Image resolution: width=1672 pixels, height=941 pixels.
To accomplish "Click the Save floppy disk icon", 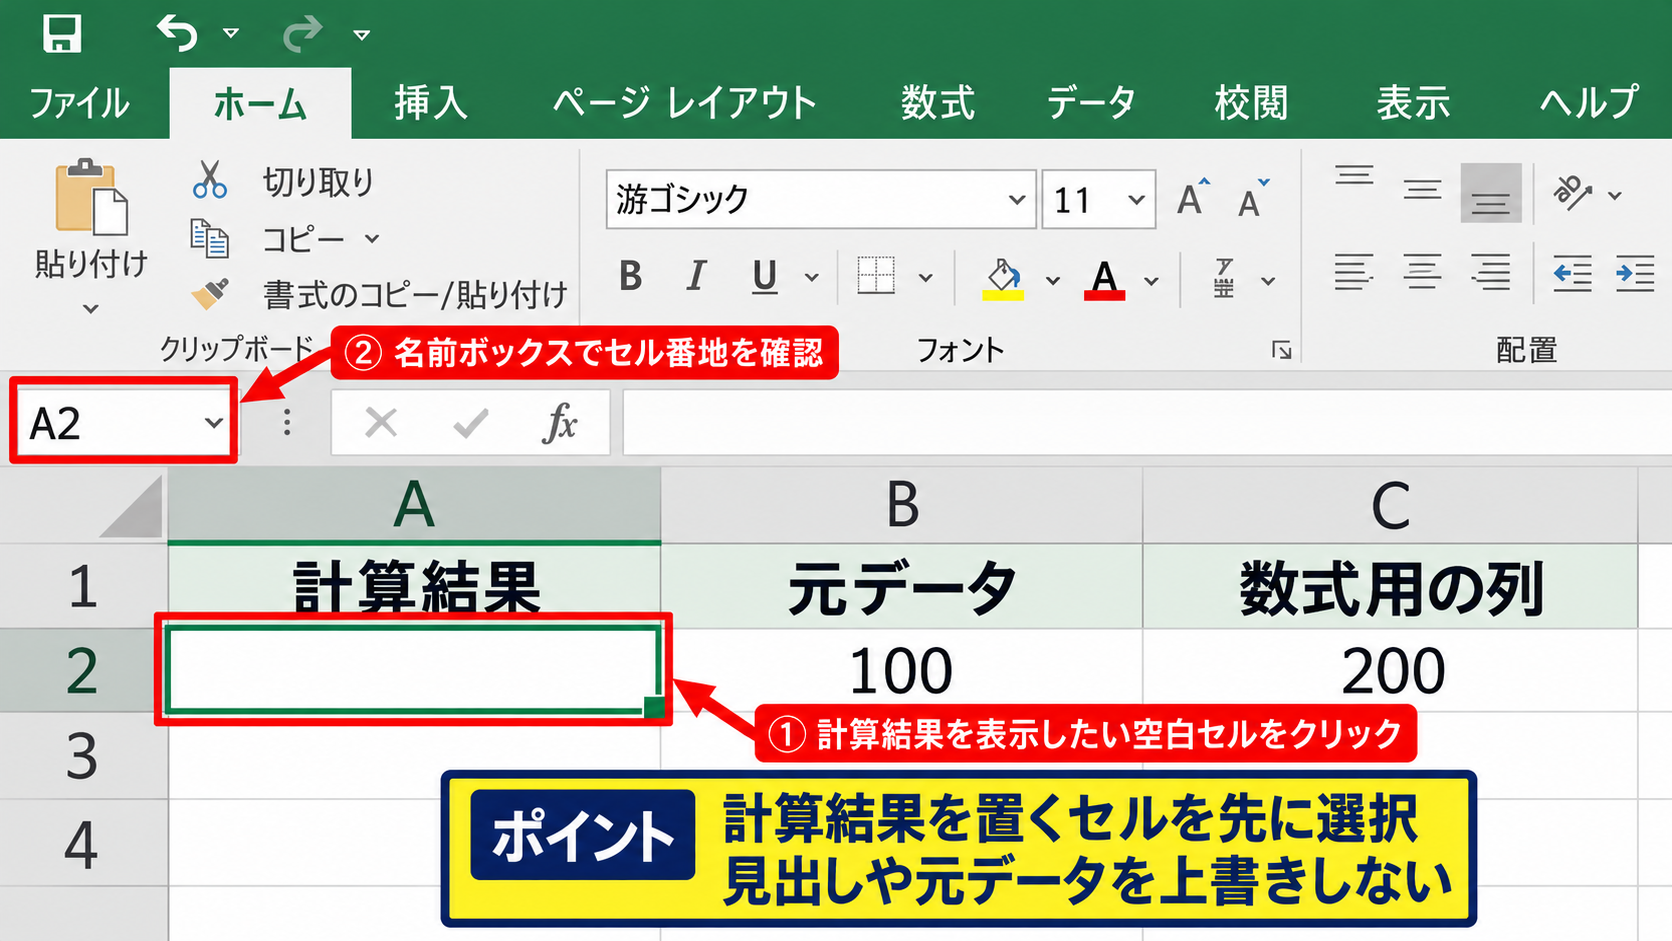I will click(x=61, y=33).
